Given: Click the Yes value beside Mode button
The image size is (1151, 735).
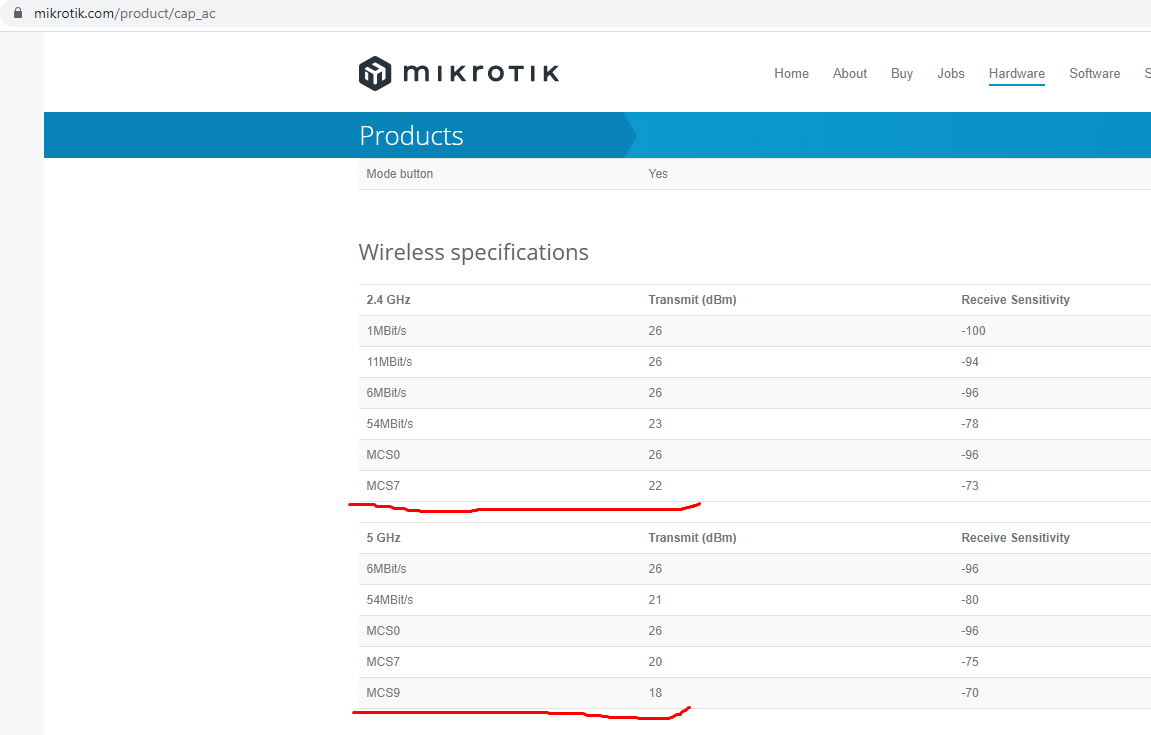Looking at the screenshot, I should point(657,173).
